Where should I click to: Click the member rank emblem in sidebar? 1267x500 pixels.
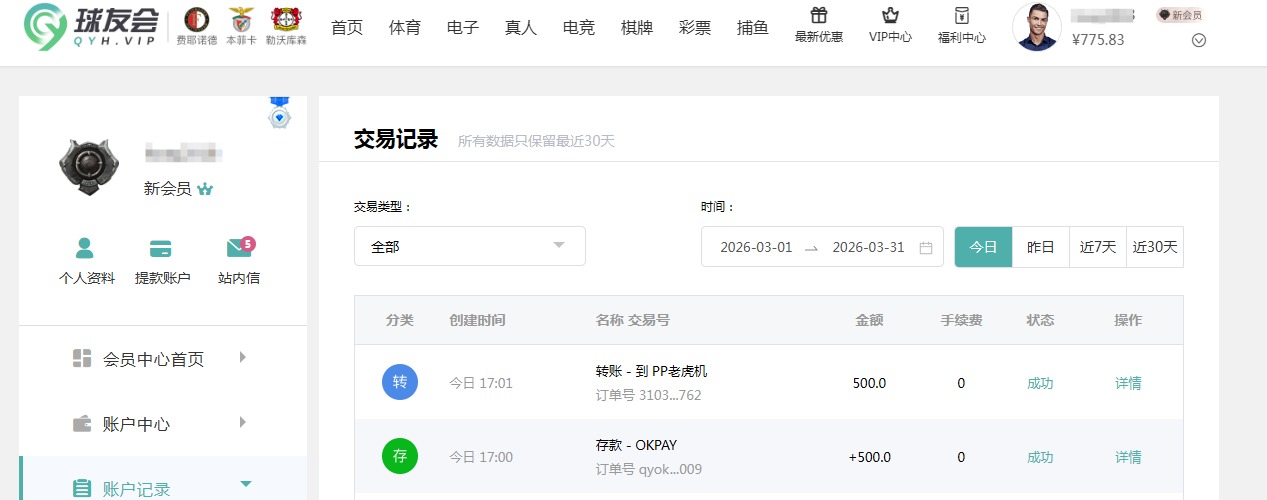88,166
